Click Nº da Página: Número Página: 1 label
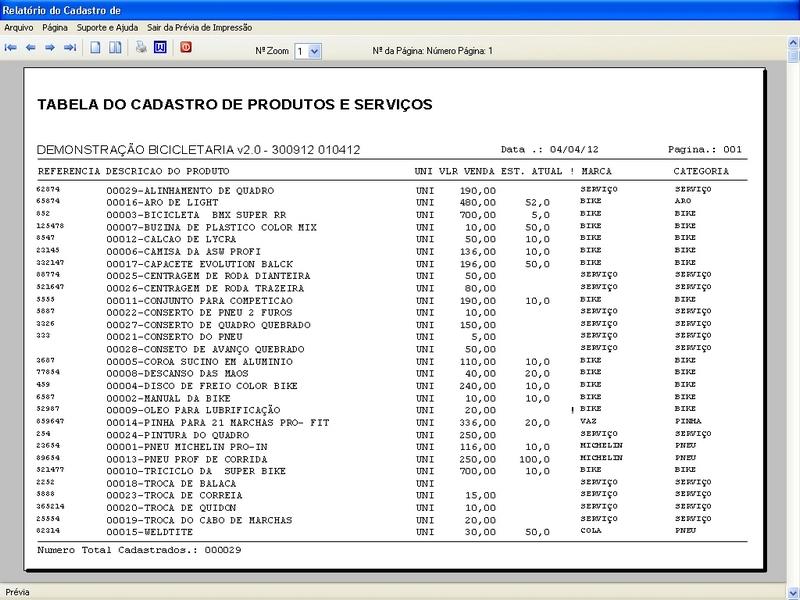Screen dimensions: 800x600 point(433,51)
